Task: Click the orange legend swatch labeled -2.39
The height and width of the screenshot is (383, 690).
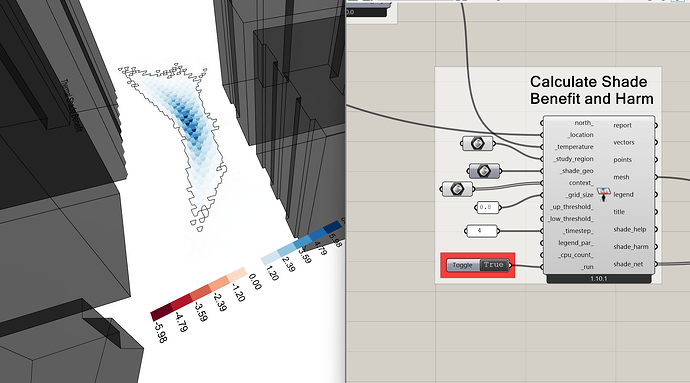Action: pos(219,283)
